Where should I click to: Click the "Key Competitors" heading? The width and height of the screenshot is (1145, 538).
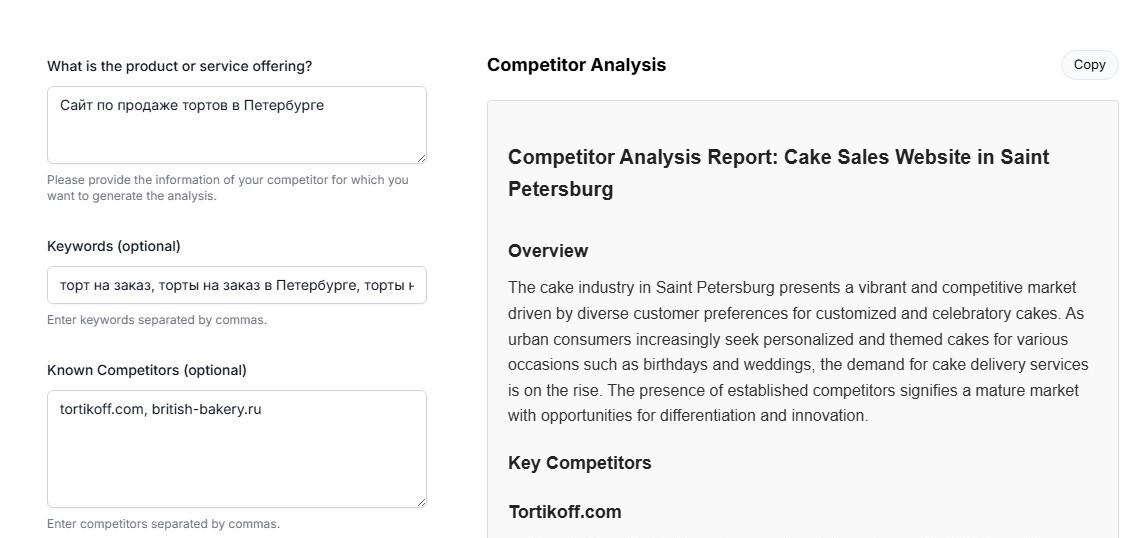pyautogui.click(x=579, y=463)
